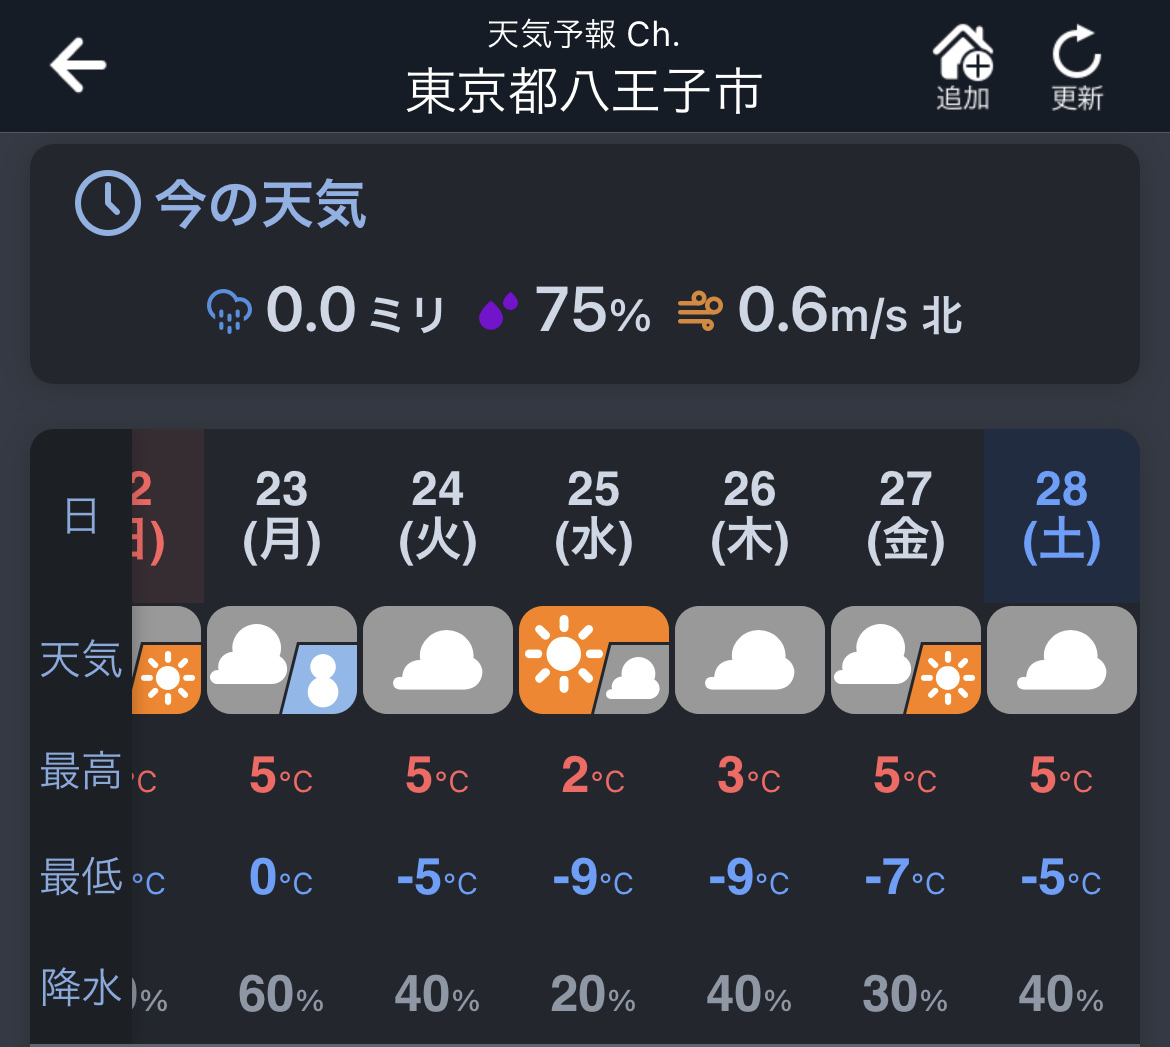Tap the 60% precipitation value for the 23rd
This screenshot has height=1047, width=1170.
[282, 995]
